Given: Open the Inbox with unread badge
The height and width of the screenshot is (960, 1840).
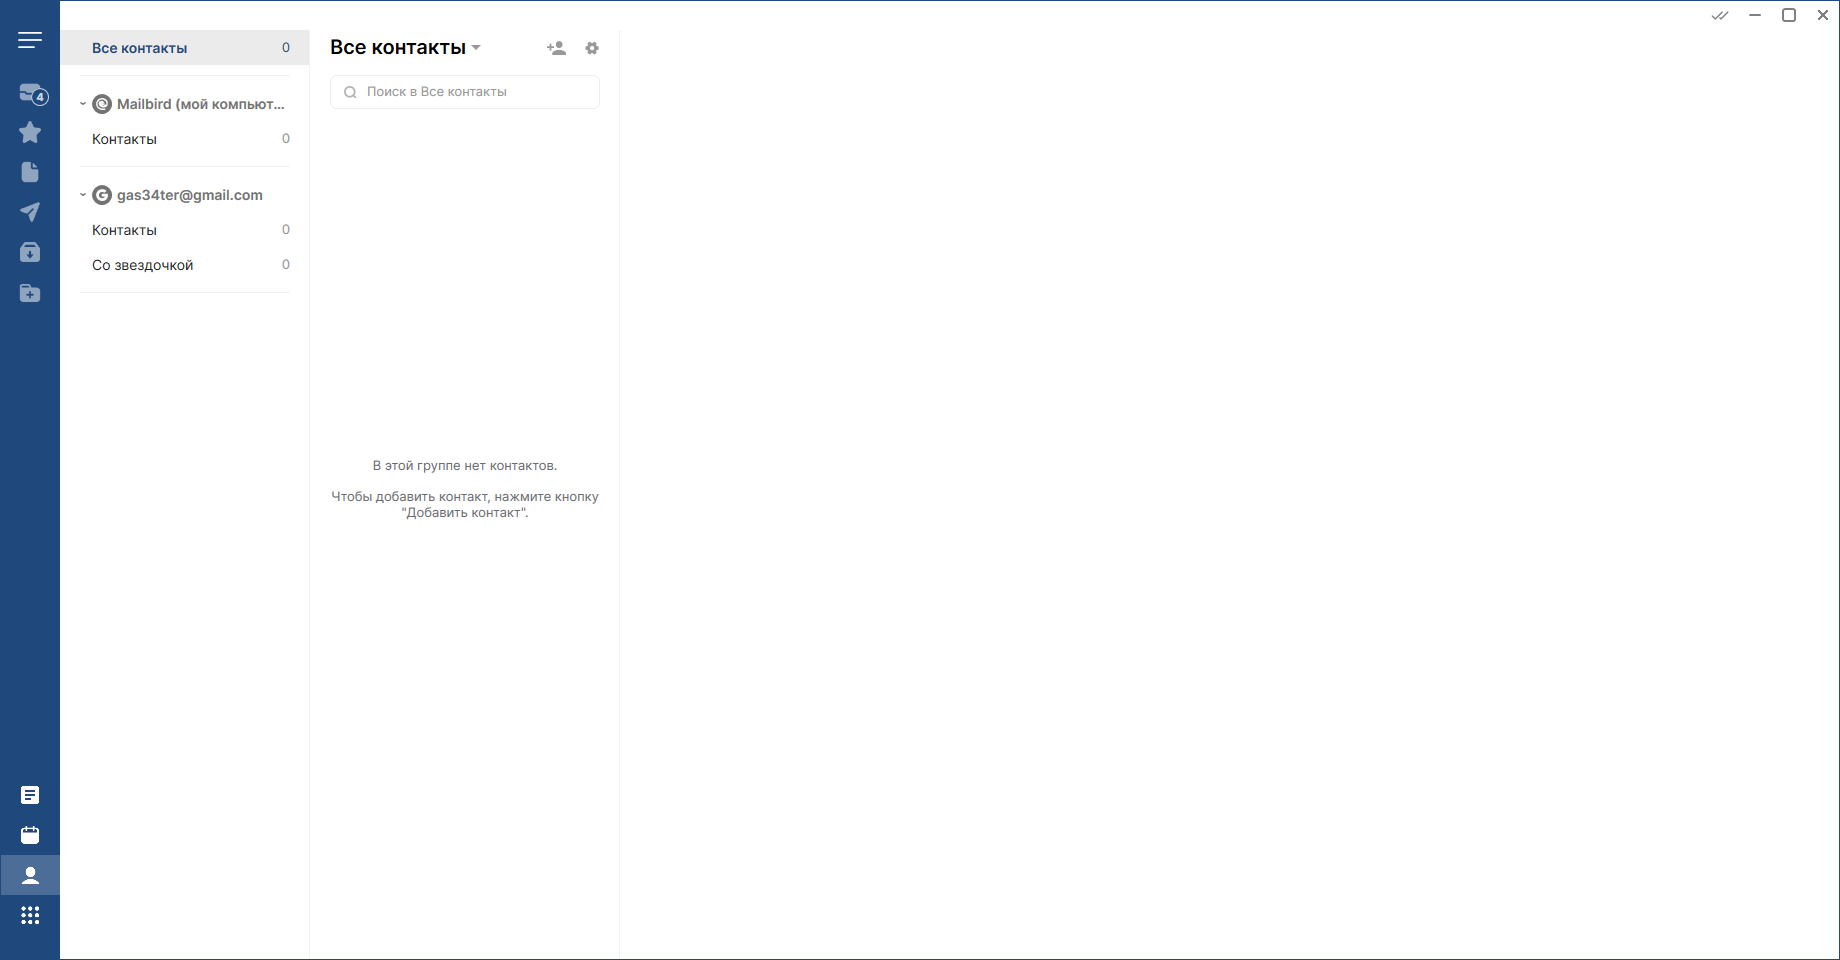Looking at the screenshot, I should click(31, 94).
